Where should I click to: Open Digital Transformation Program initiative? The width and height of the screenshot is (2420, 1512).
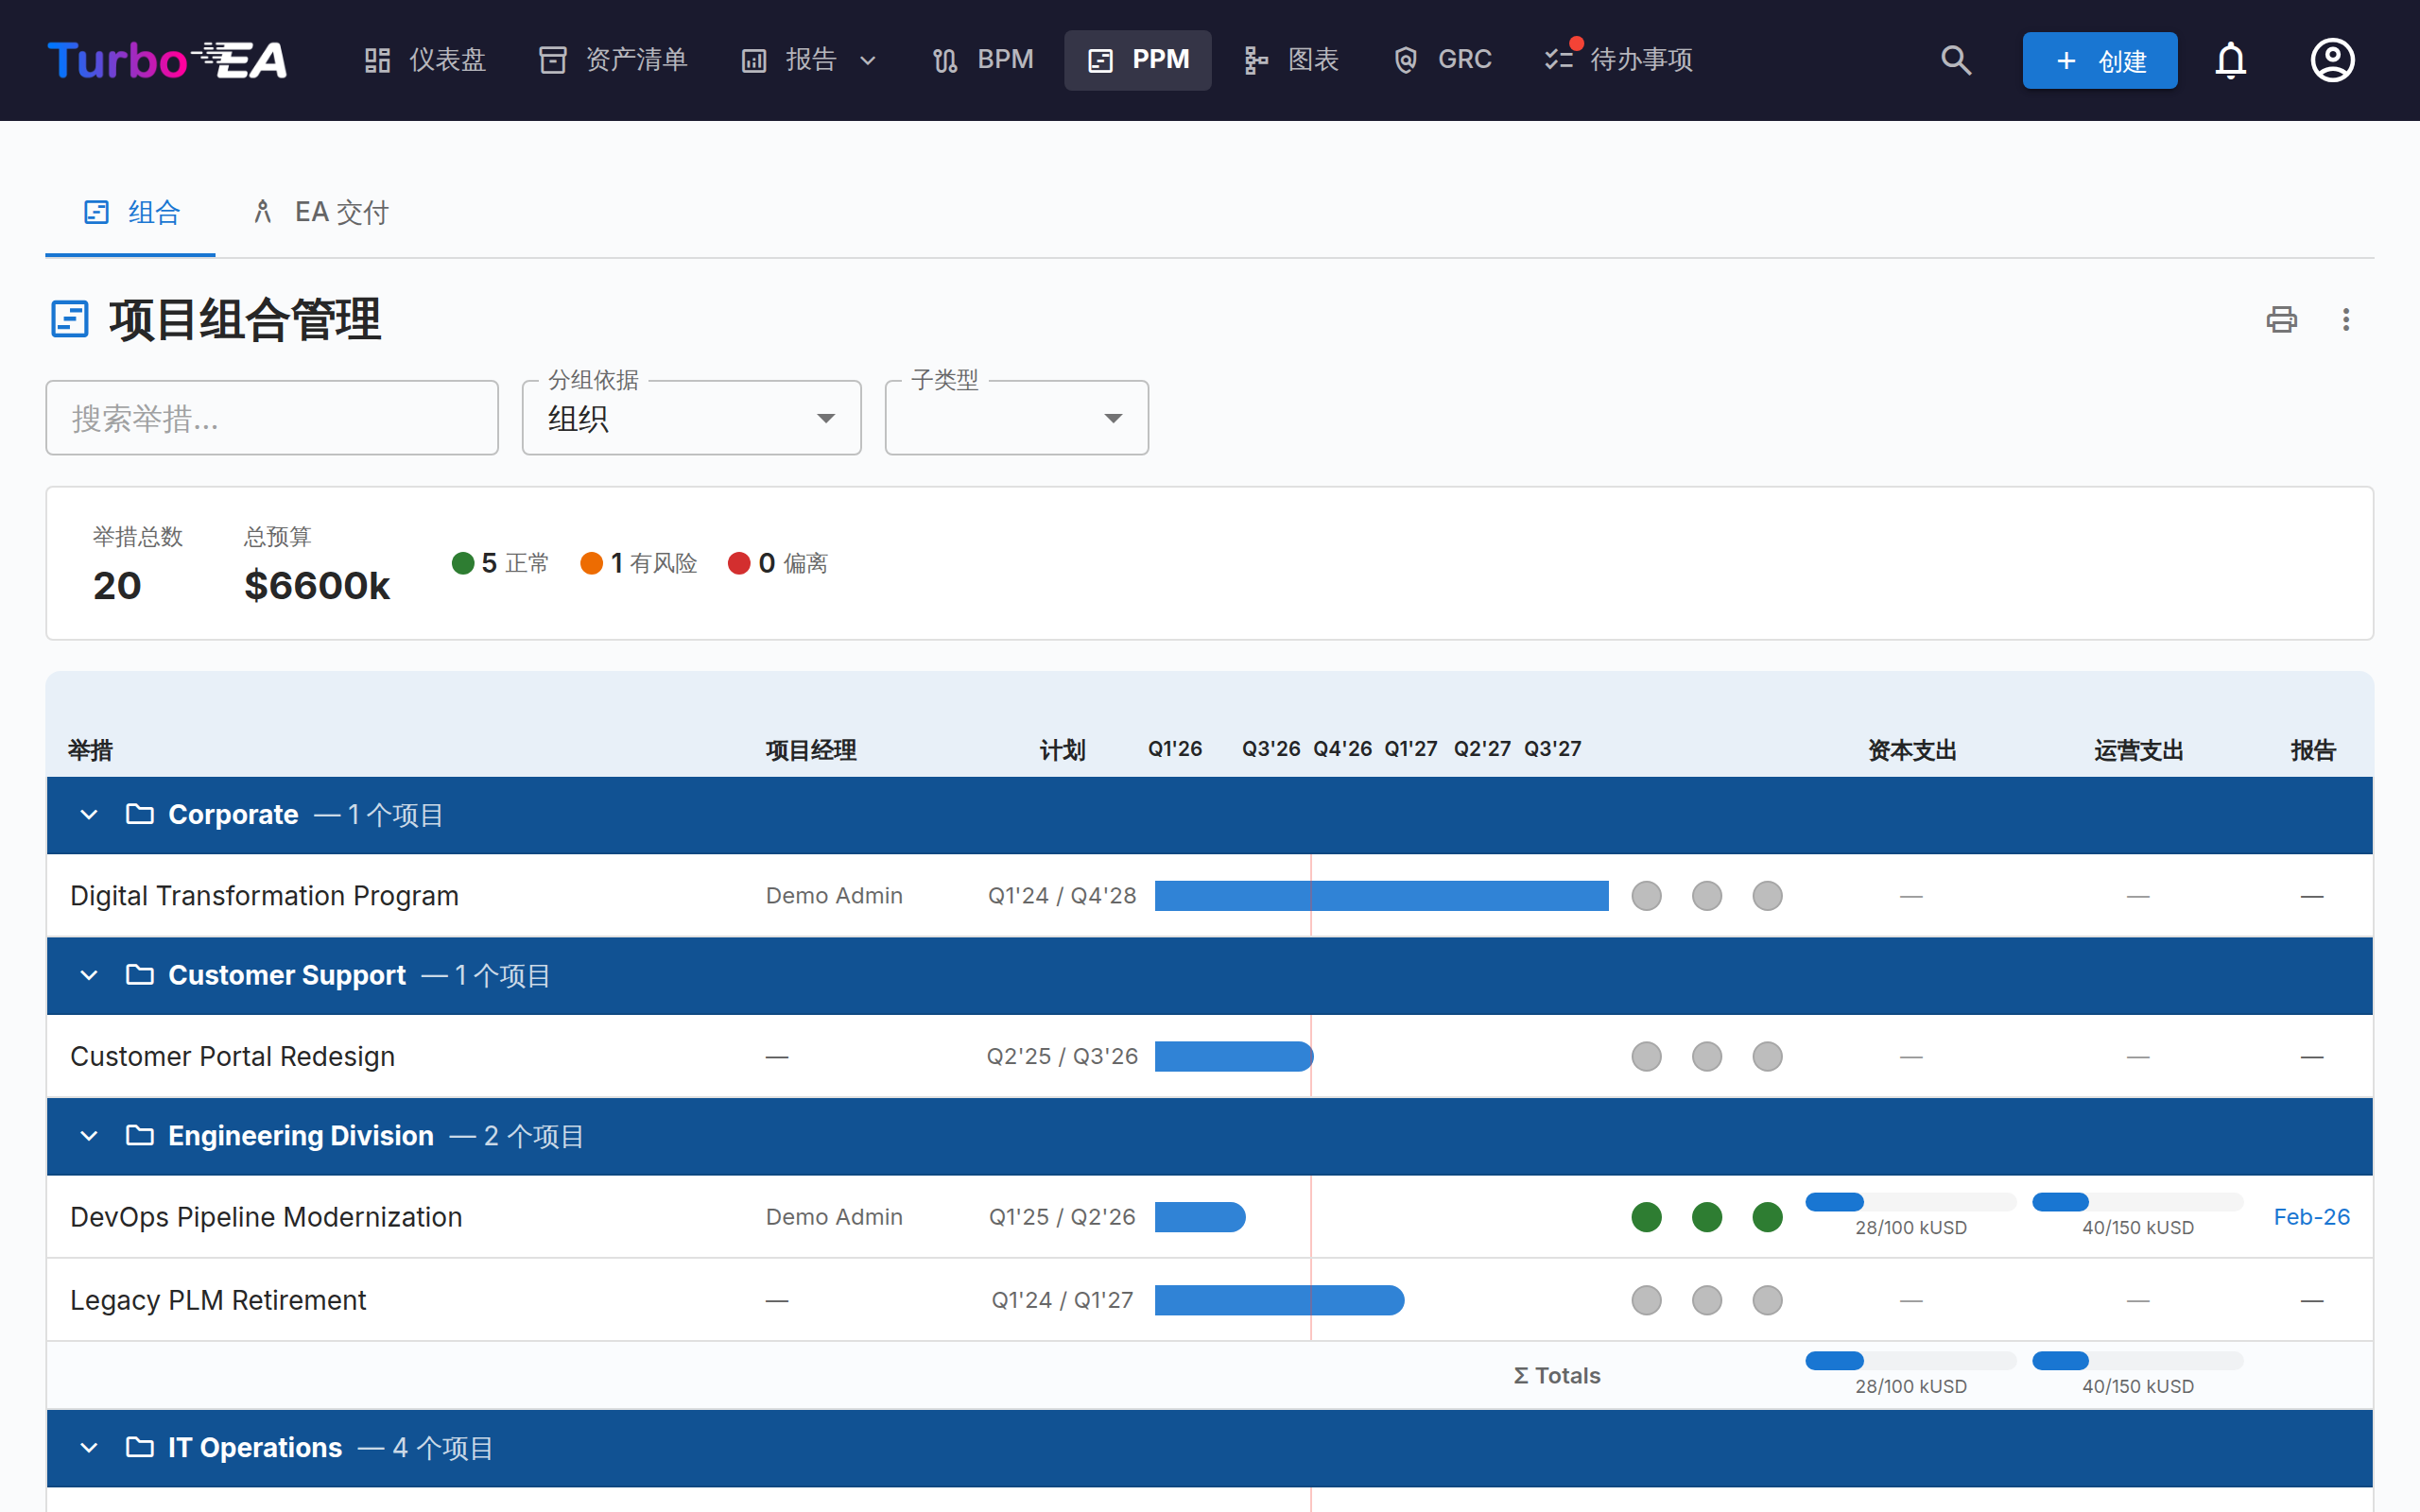click(264, 896)
